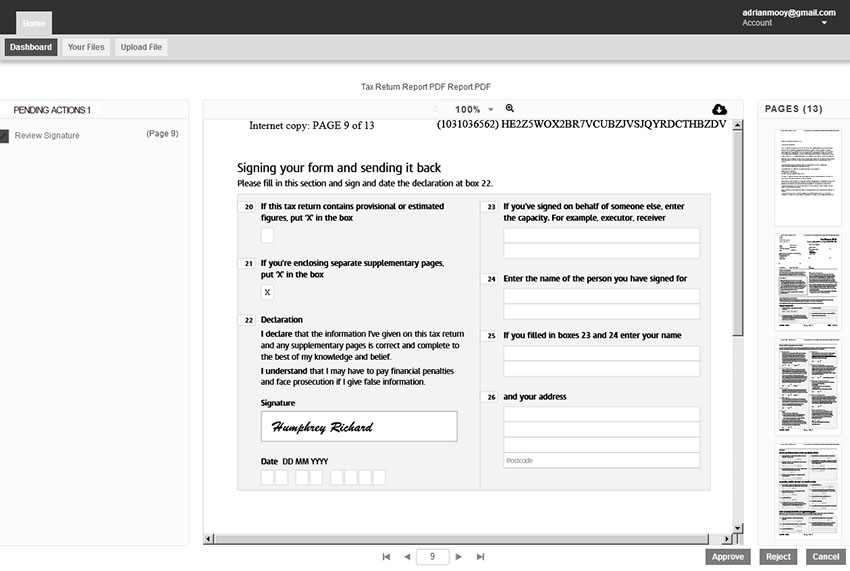Jump to the last page

tap(480, 557)
